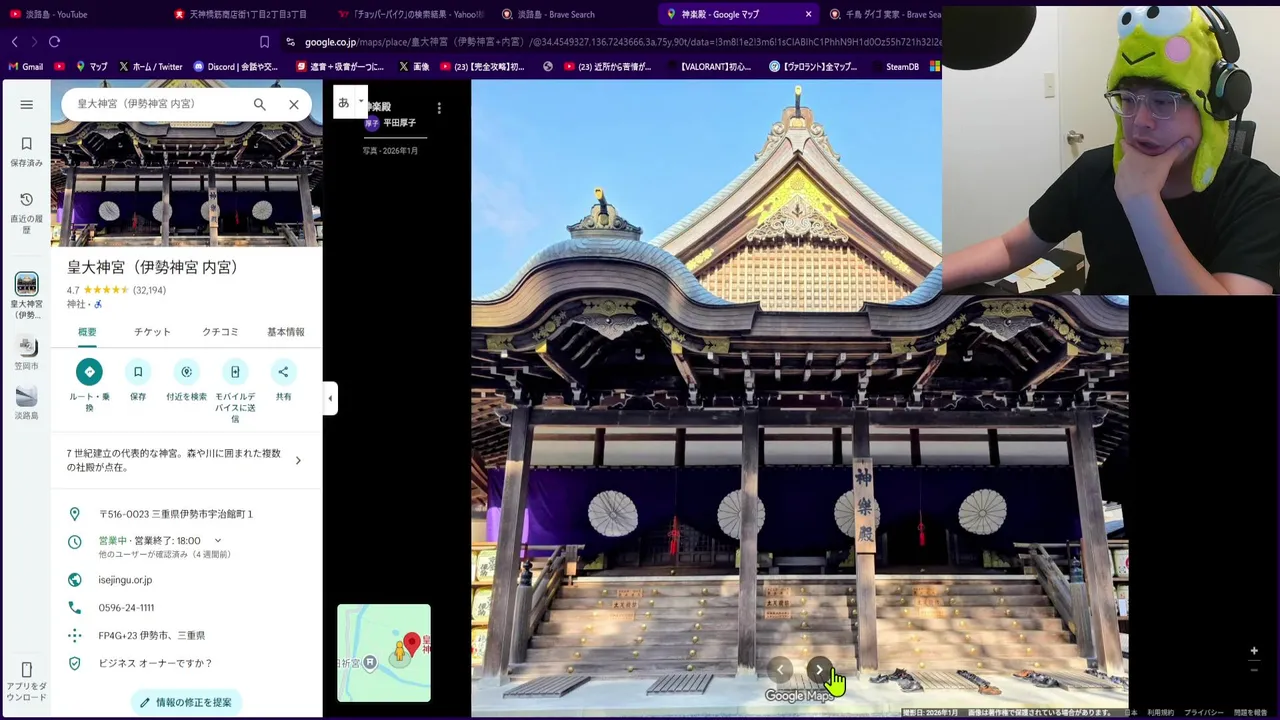Click 利用規約 terms link
The image size is (1280, 720).
tap(1161, 713)
